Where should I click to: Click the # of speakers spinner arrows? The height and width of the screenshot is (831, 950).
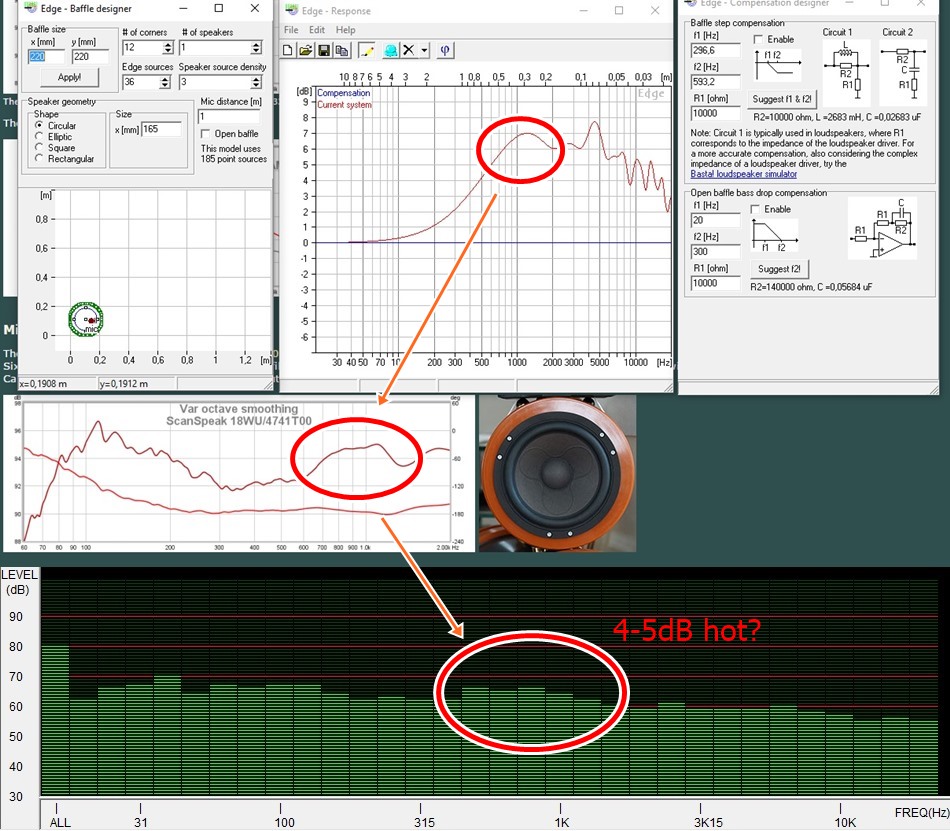click(256, 47)
